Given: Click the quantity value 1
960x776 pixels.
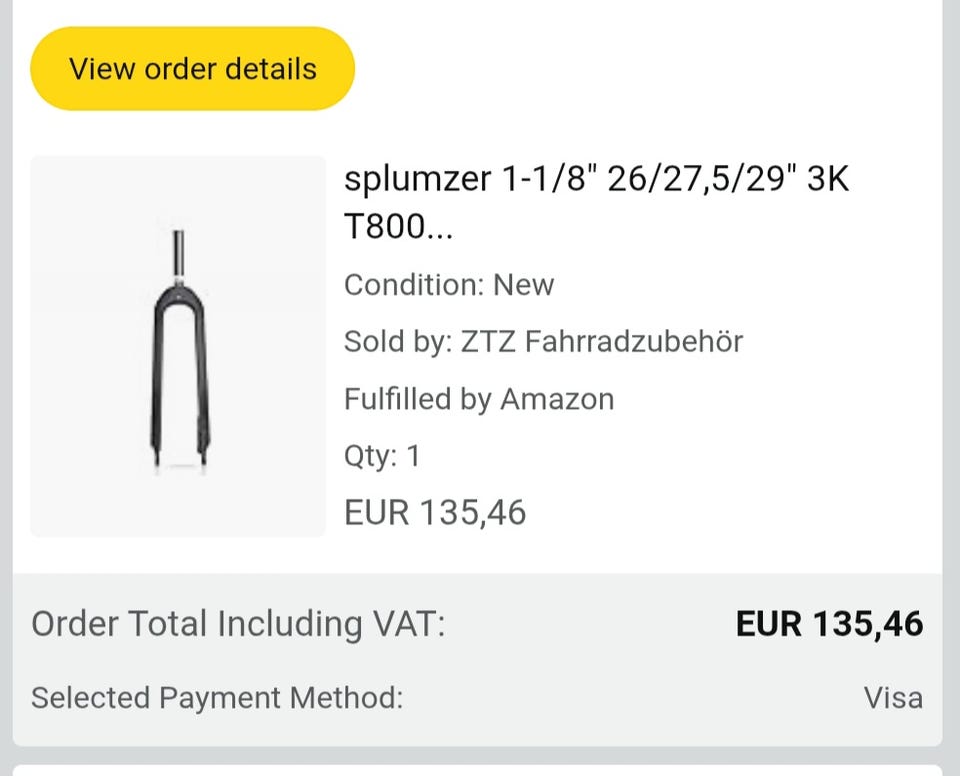Looking at the screenshot, I should pos(413,456).
